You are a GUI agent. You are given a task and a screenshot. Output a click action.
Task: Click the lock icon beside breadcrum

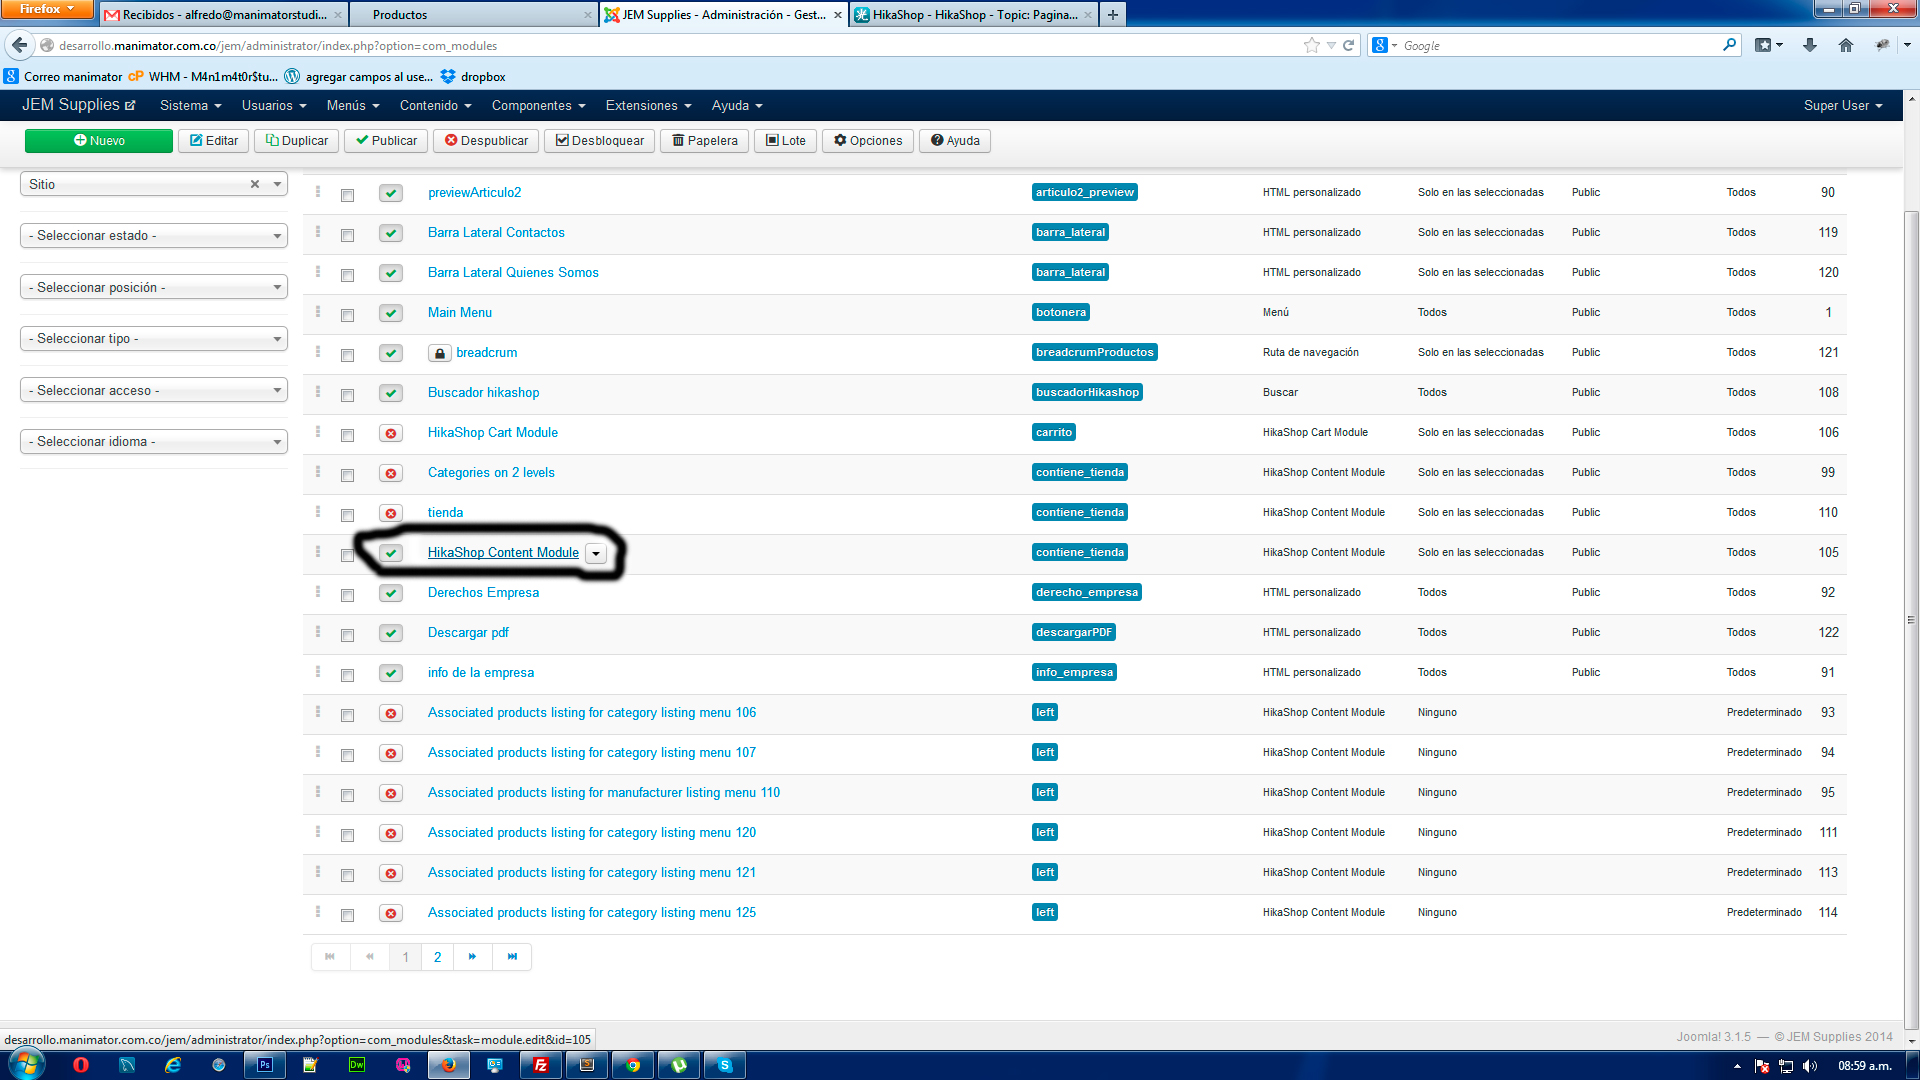[439, 353]
